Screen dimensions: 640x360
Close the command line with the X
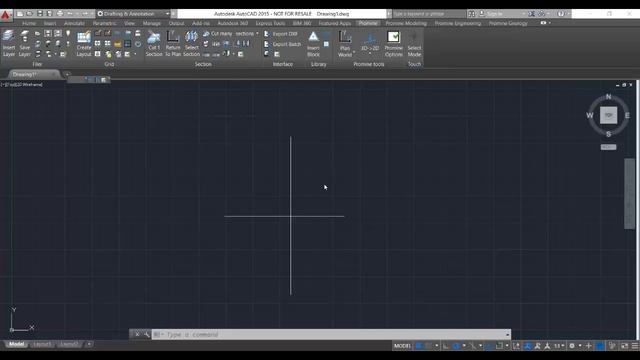pos(137,334)
